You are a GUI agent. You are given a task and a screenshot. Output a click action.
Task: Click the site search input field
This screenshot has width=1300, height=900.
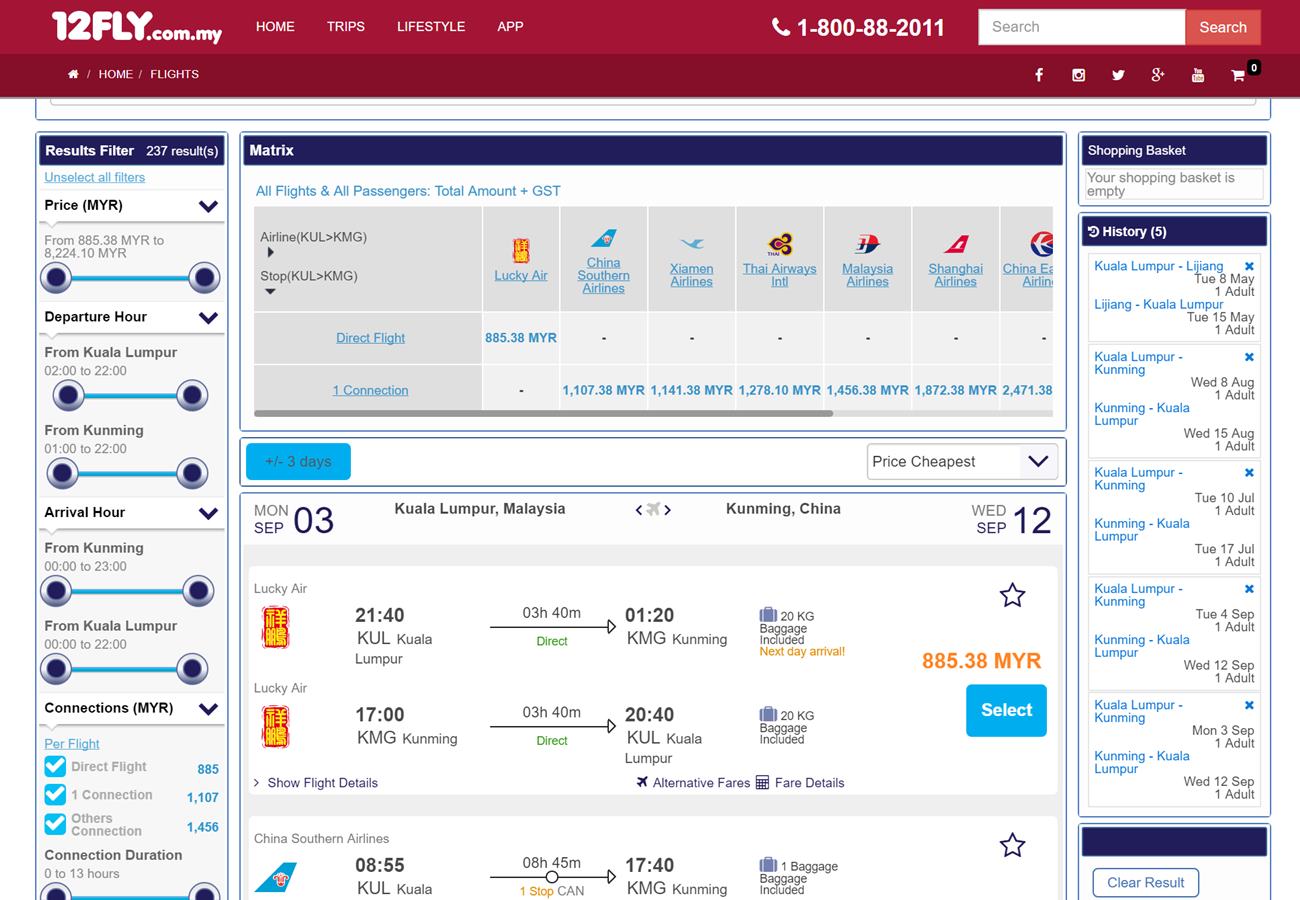tap(1082, 27)
